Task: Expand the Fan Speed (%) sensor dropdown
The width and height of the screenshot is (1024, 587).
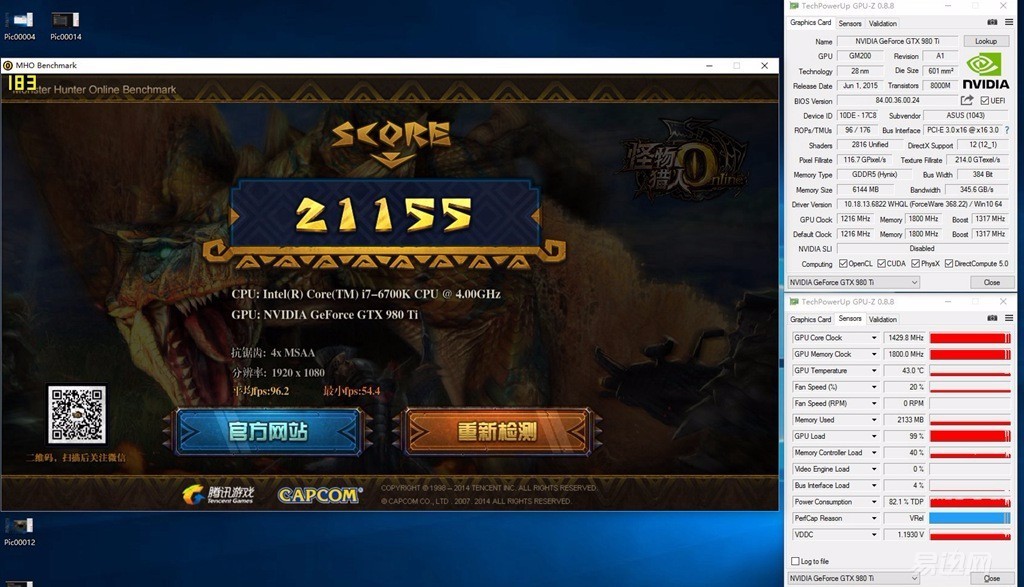Action: [874, 387]
